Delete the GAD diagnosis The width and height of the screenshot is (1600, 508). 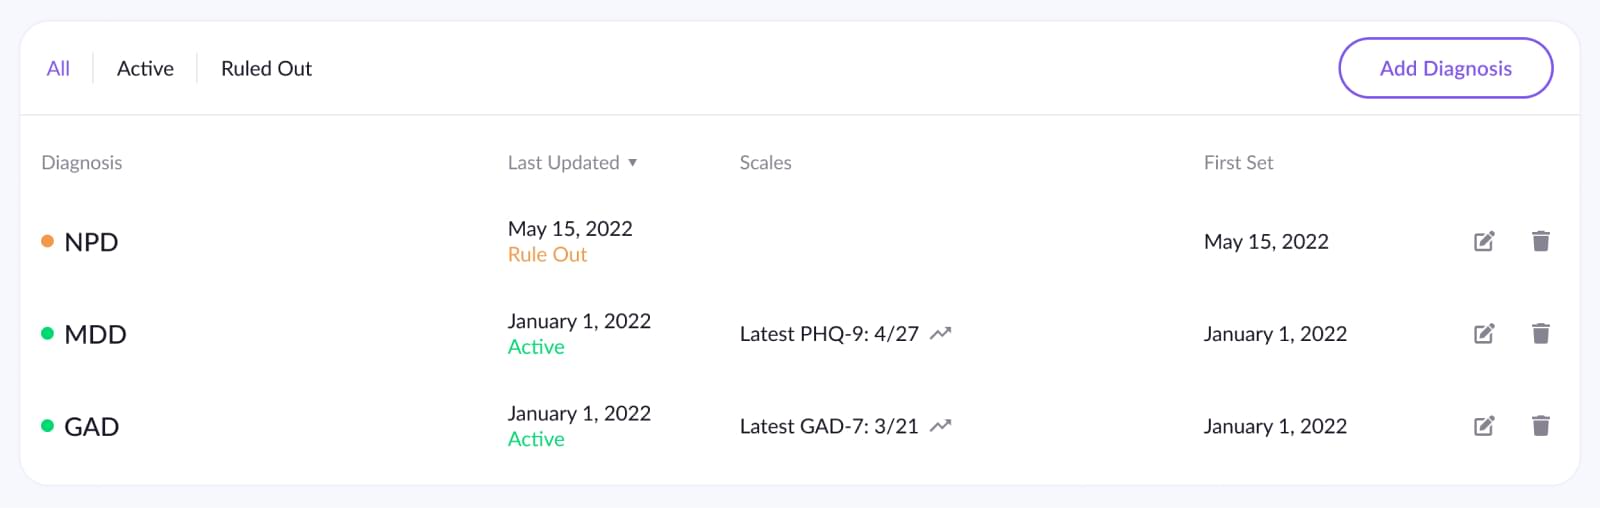[1541, 426]
